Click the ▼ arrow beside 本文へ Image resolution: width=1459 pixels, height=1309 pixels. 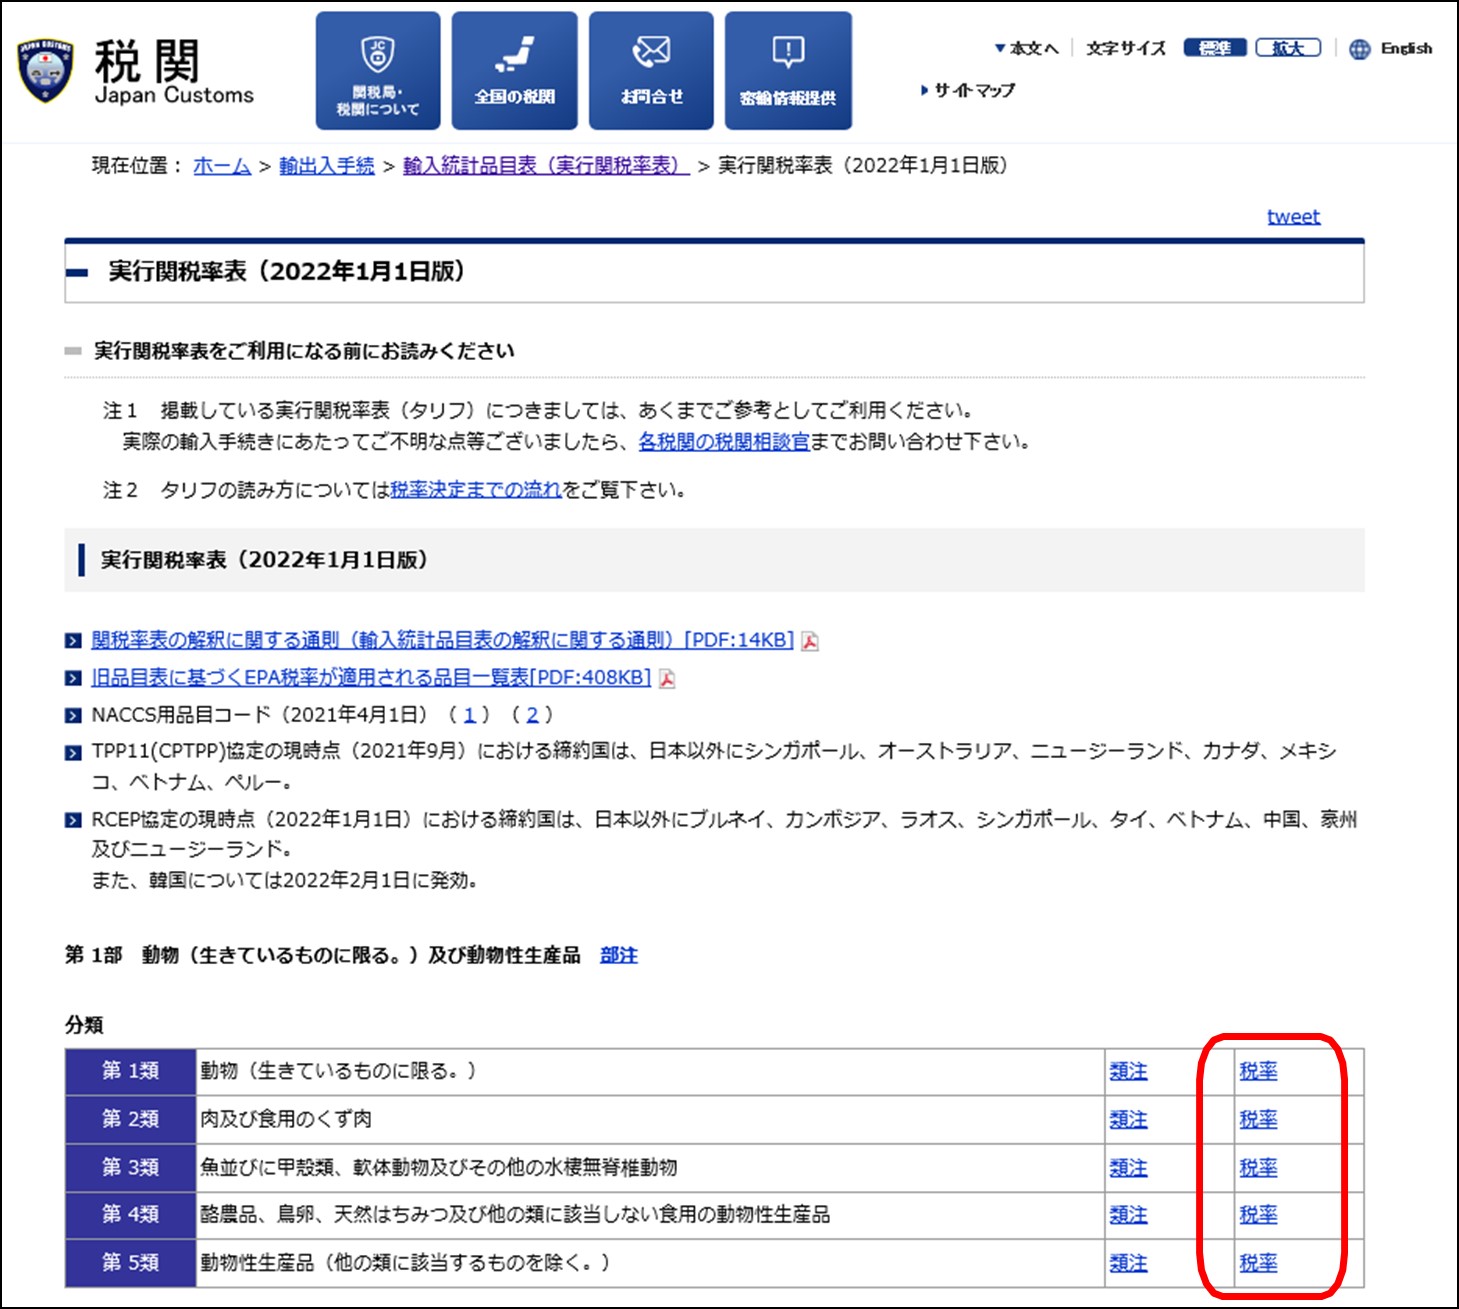pyautogui.click(x=1000, y=47)
